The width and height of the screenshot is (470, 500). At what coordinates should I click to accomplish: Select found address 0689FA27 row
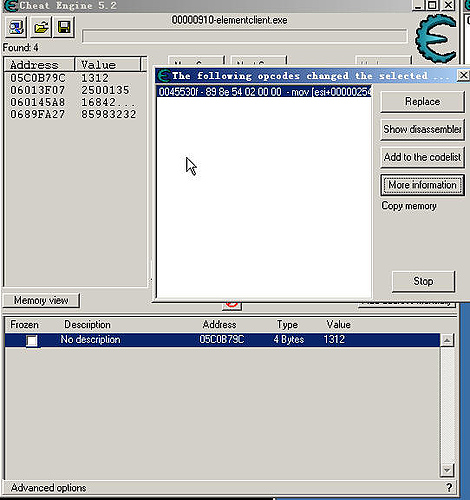coord(74,114)
